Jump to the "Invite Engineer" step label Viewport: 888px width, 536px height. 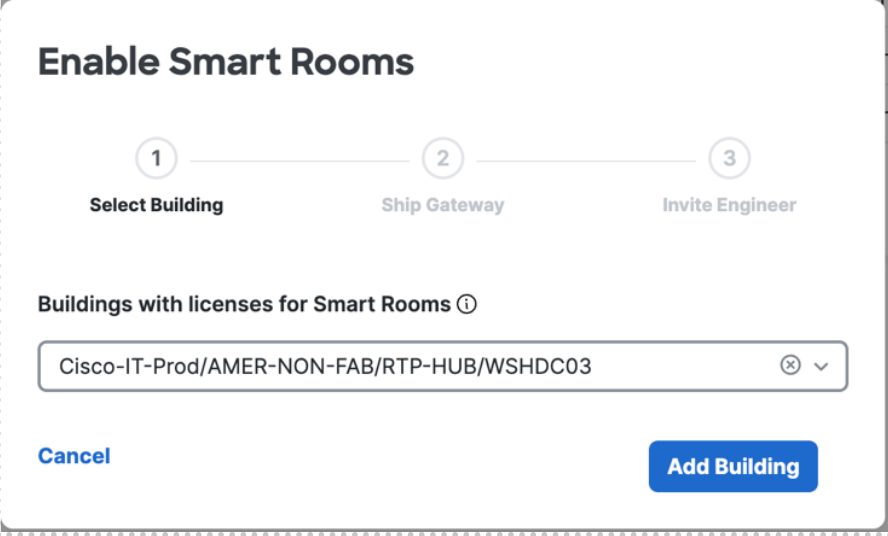coord(729,205)
